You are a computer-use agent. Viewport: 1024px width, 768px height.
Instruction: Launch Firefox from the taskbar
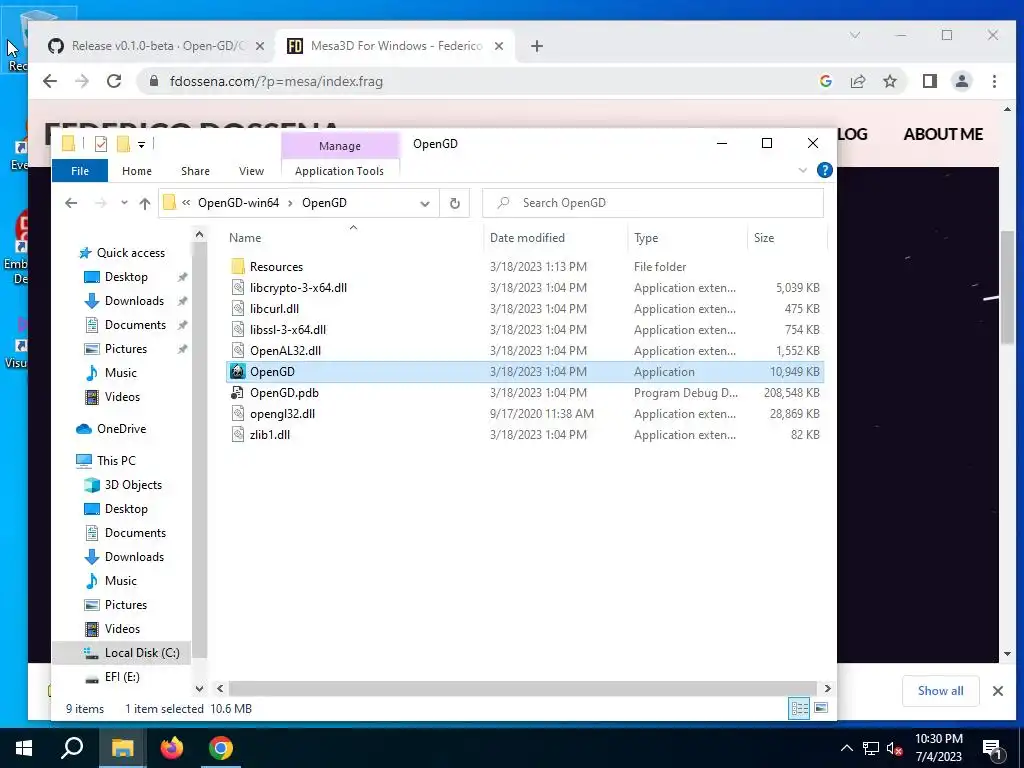point(172,748)
